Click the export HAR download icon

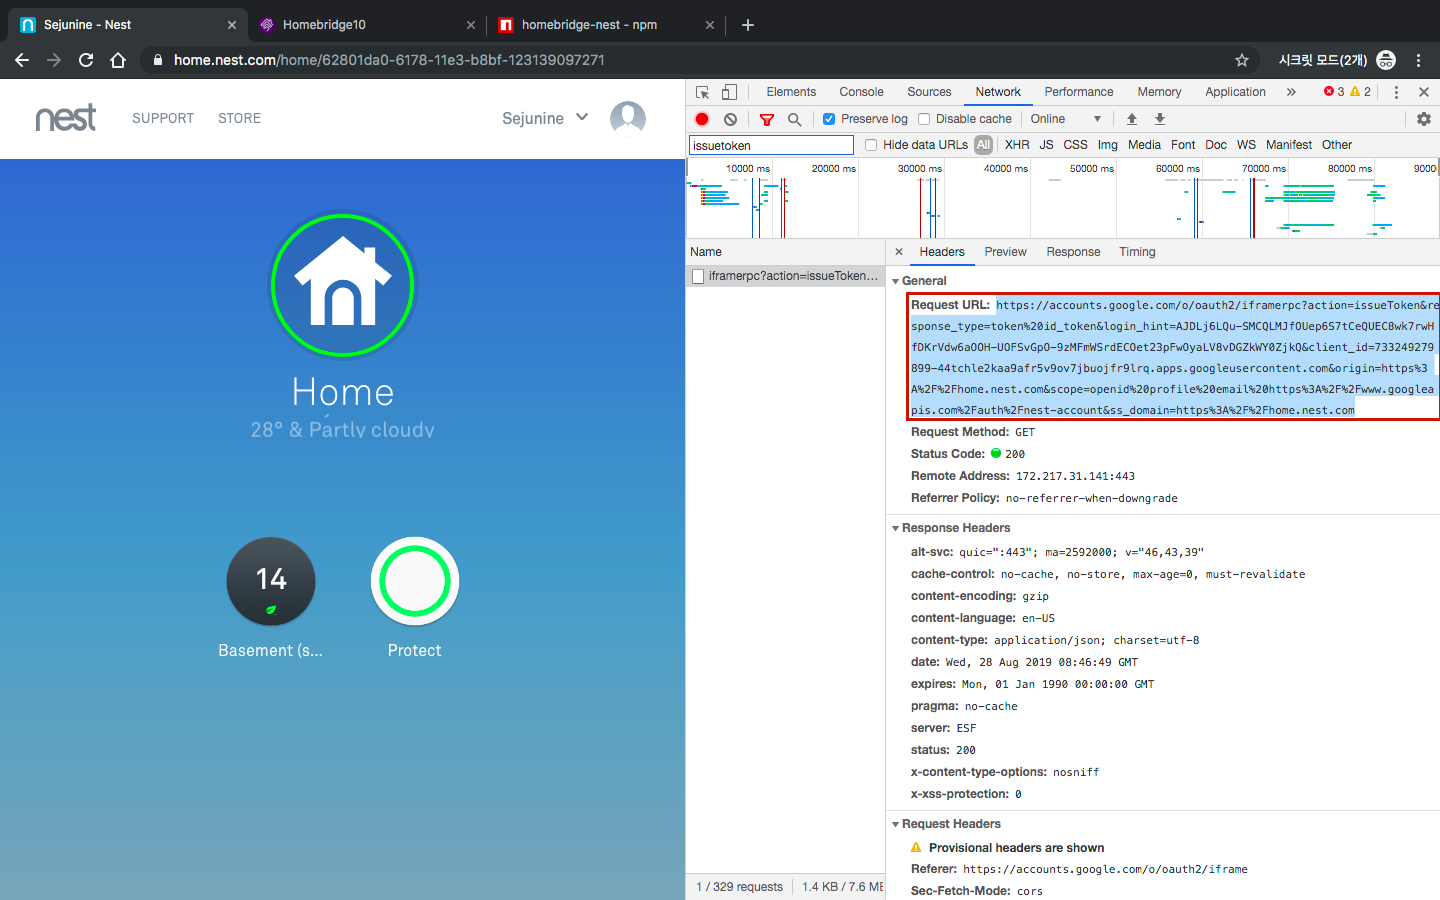[x=1160, y=119]
